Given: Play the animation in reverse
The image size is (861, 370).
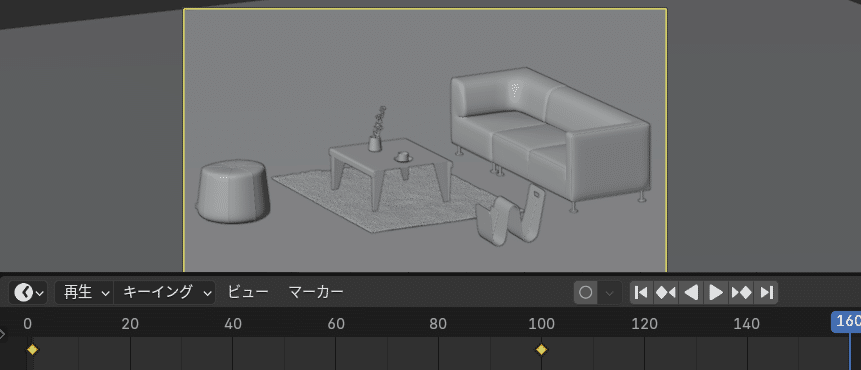Looking at the screenshot, I should (691, 293).
